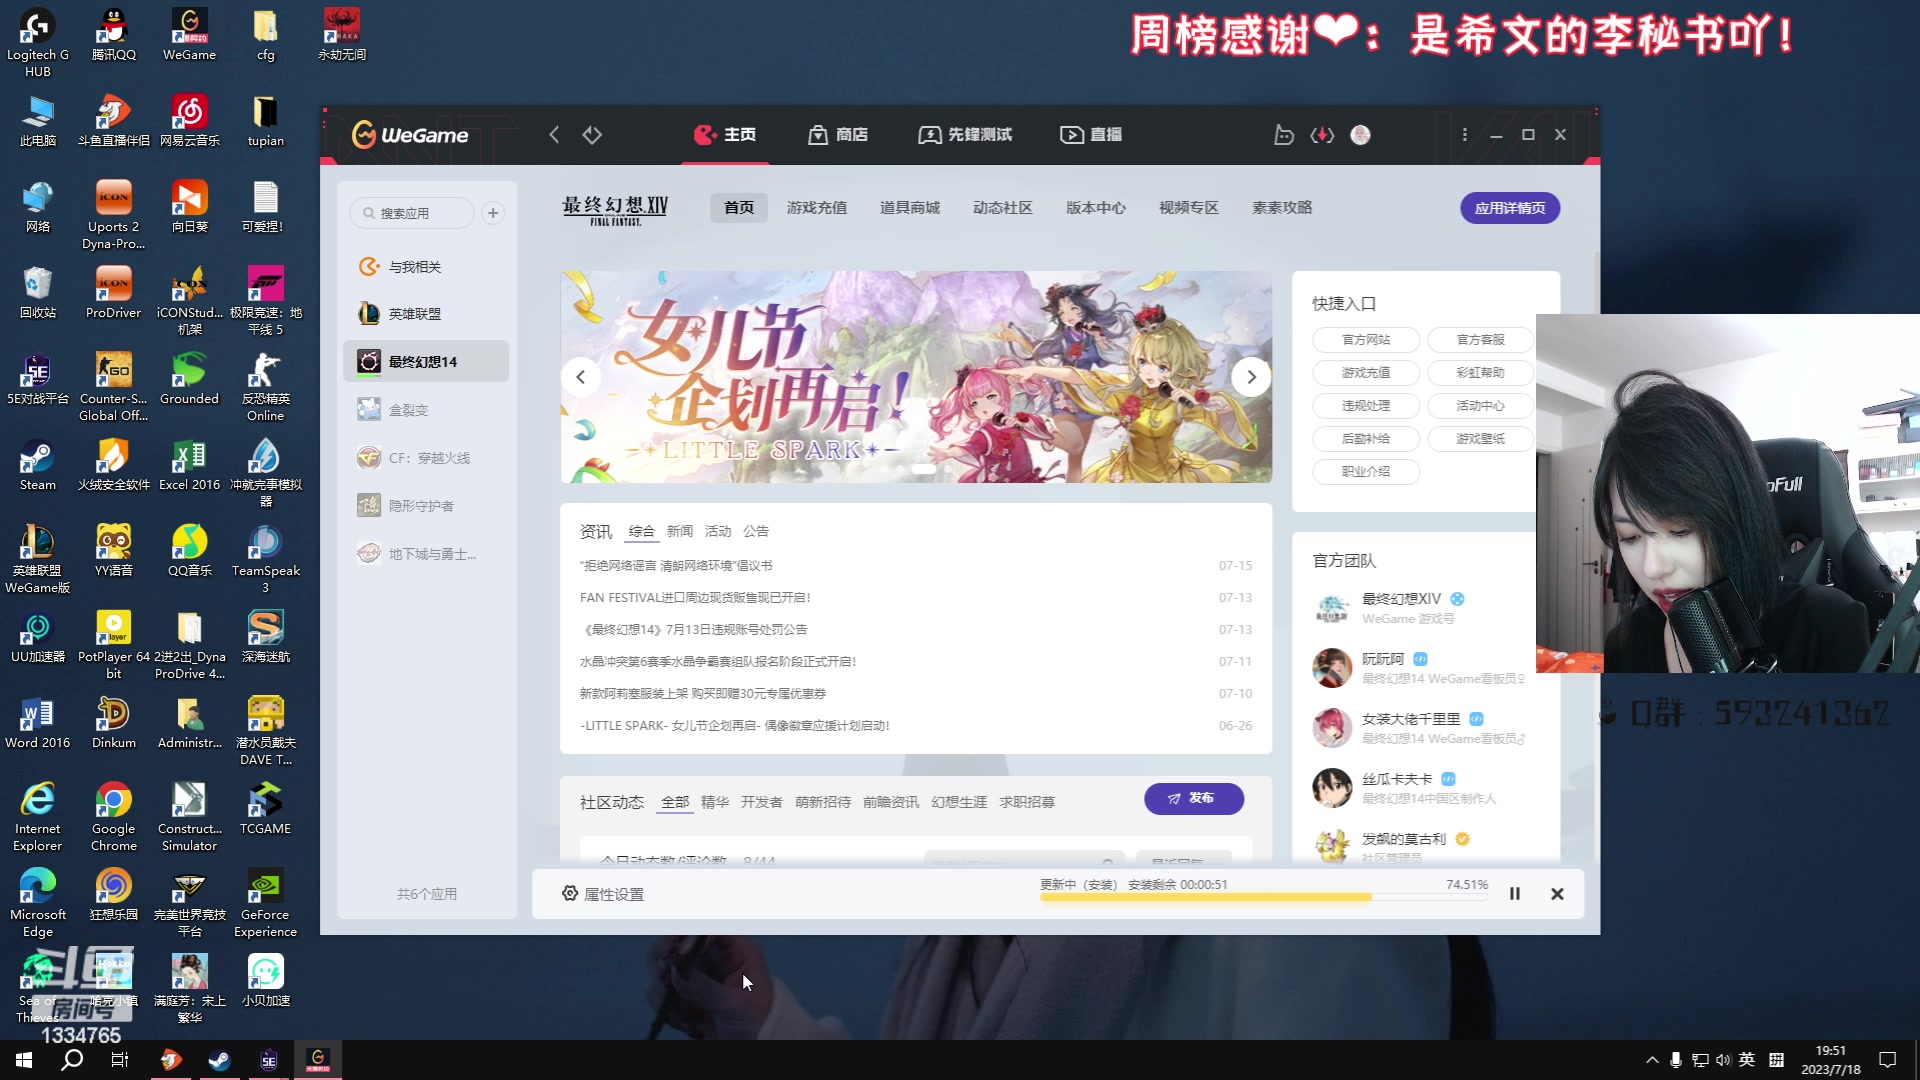
Task: Switch to 主页 tab in the header
Action: [x=725, y=134]
